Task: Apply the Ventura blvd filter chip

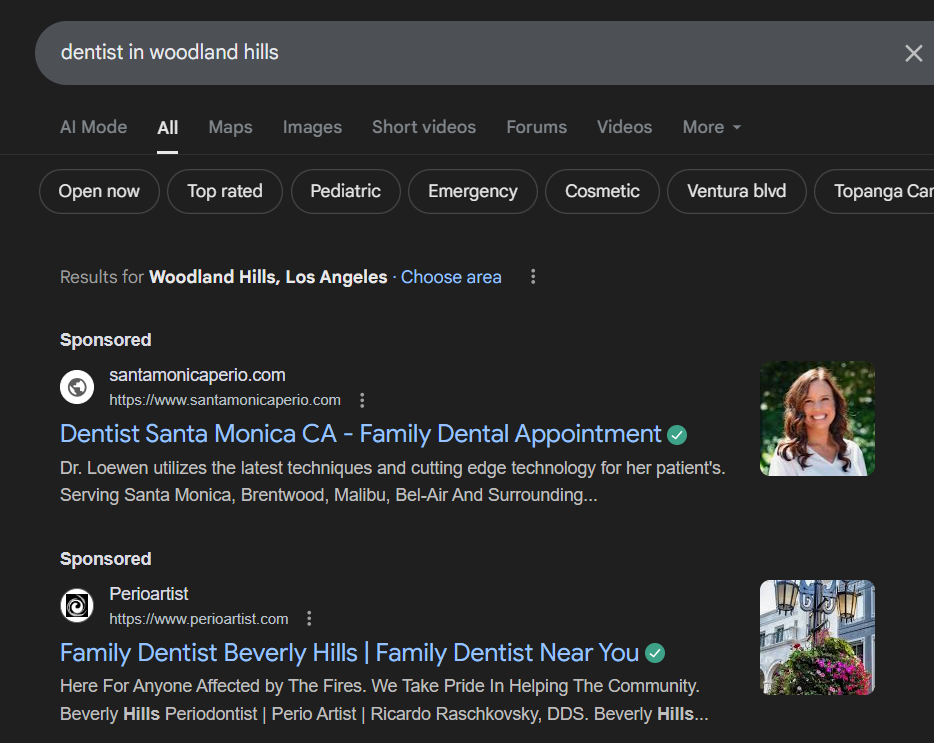Action: [736, 192]
